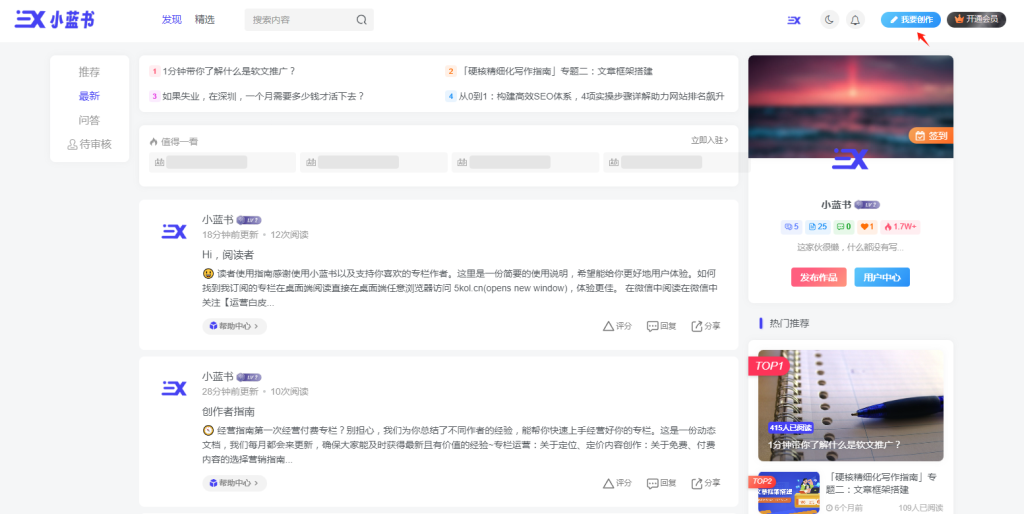The width and height of the screenshot is (1024, 514).
Task: Open headline 如果失业，在深圳
Action: pos(263,96)
